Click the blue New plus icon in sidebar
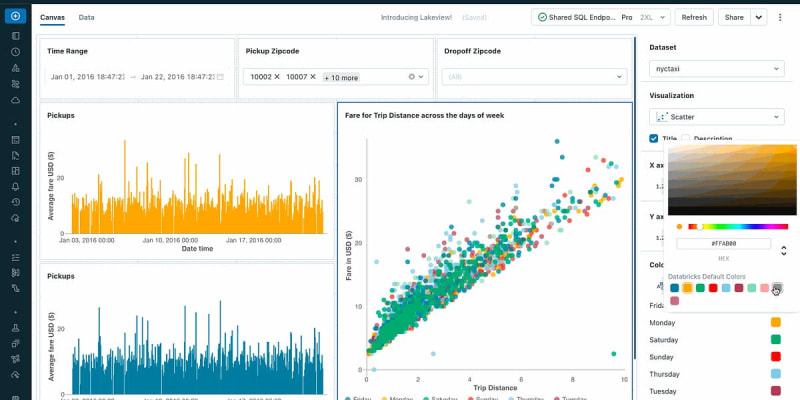Screen dimensions: 800x400 coord(15,16)
